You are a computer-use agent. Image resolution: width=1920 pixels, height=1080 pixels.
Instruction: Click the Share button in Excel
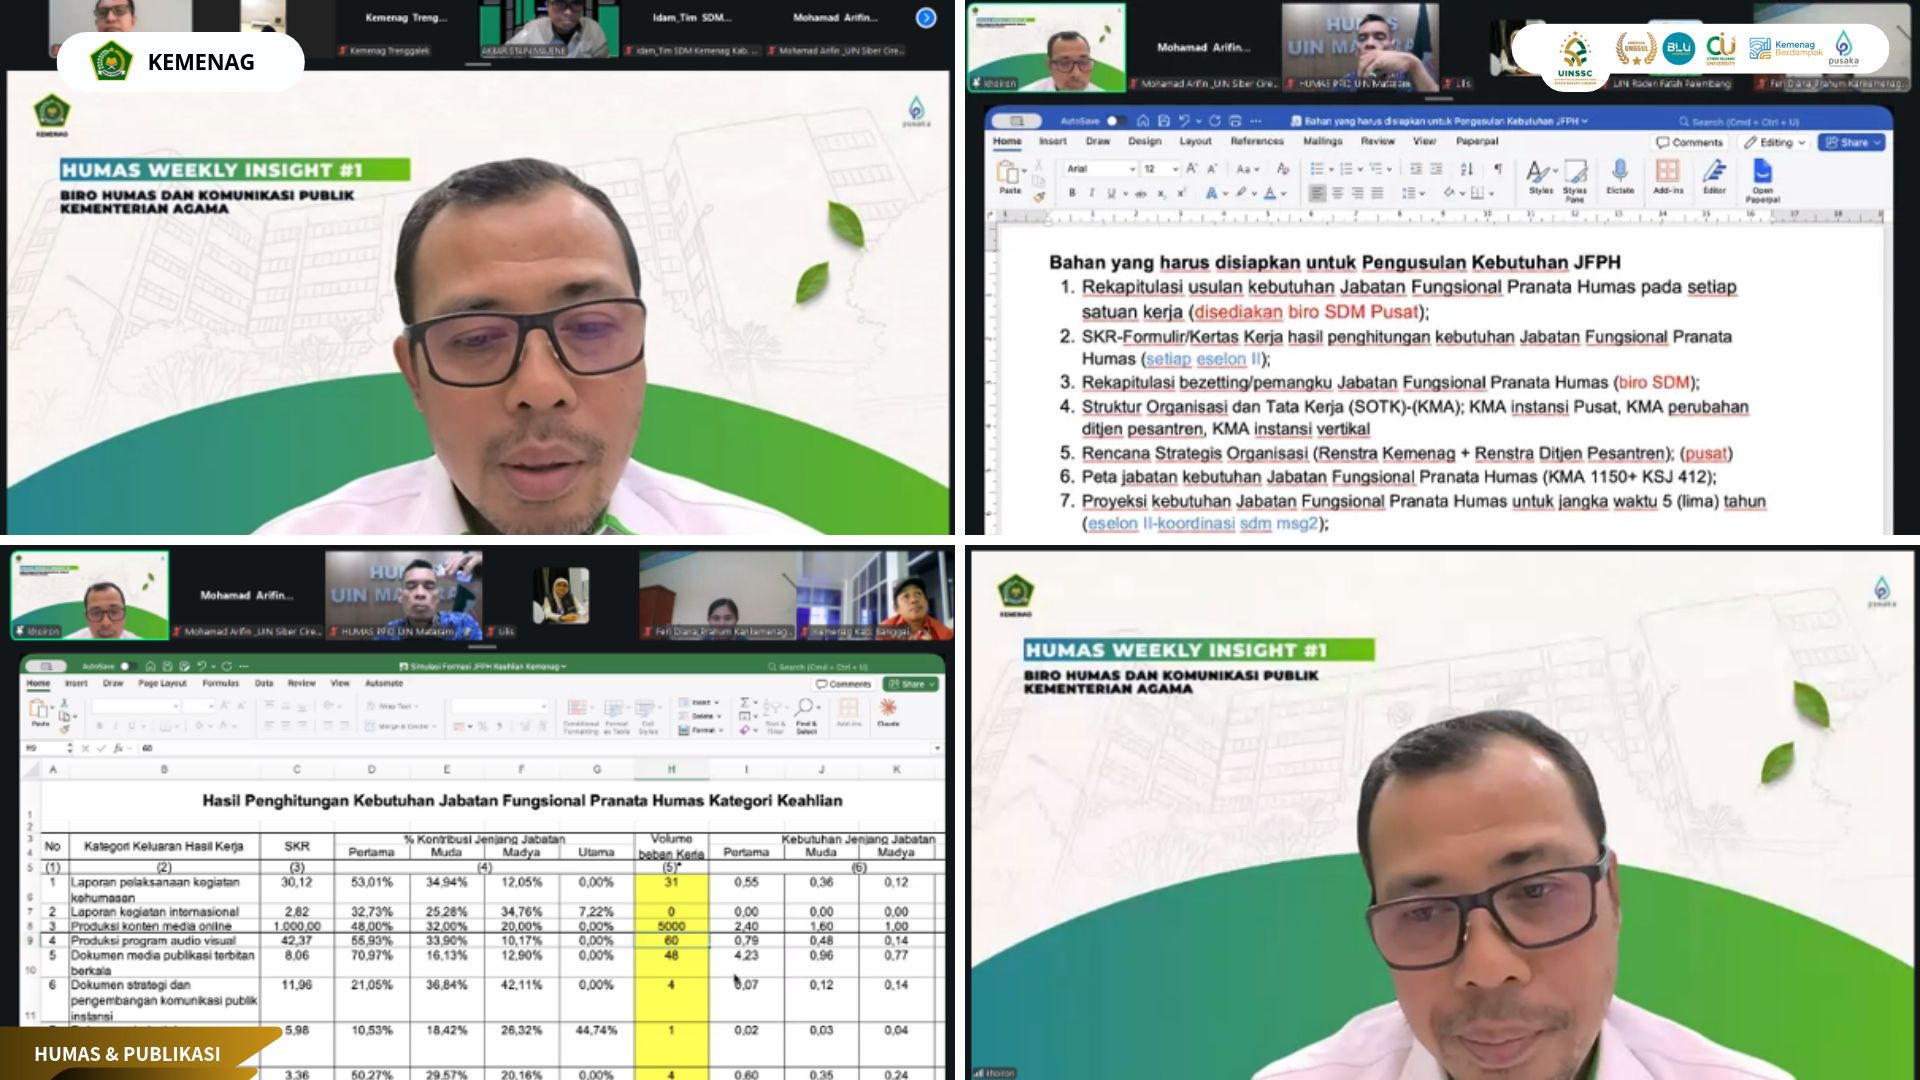click(x=911, y=684)
